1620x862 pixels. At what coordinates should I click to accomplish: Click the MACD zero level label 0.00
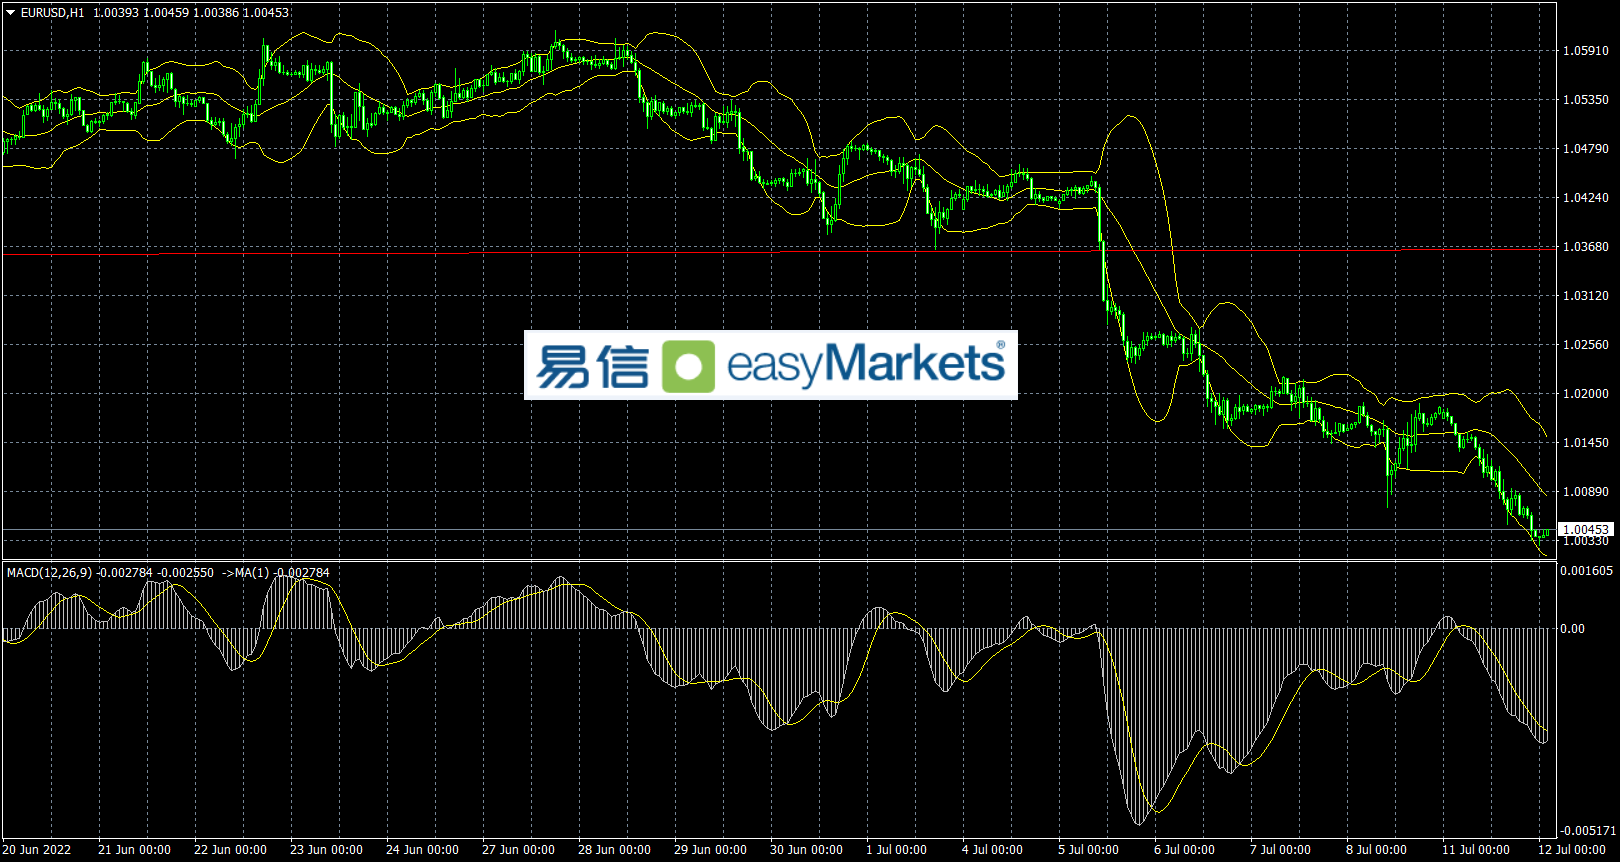tap(1573, 629)
